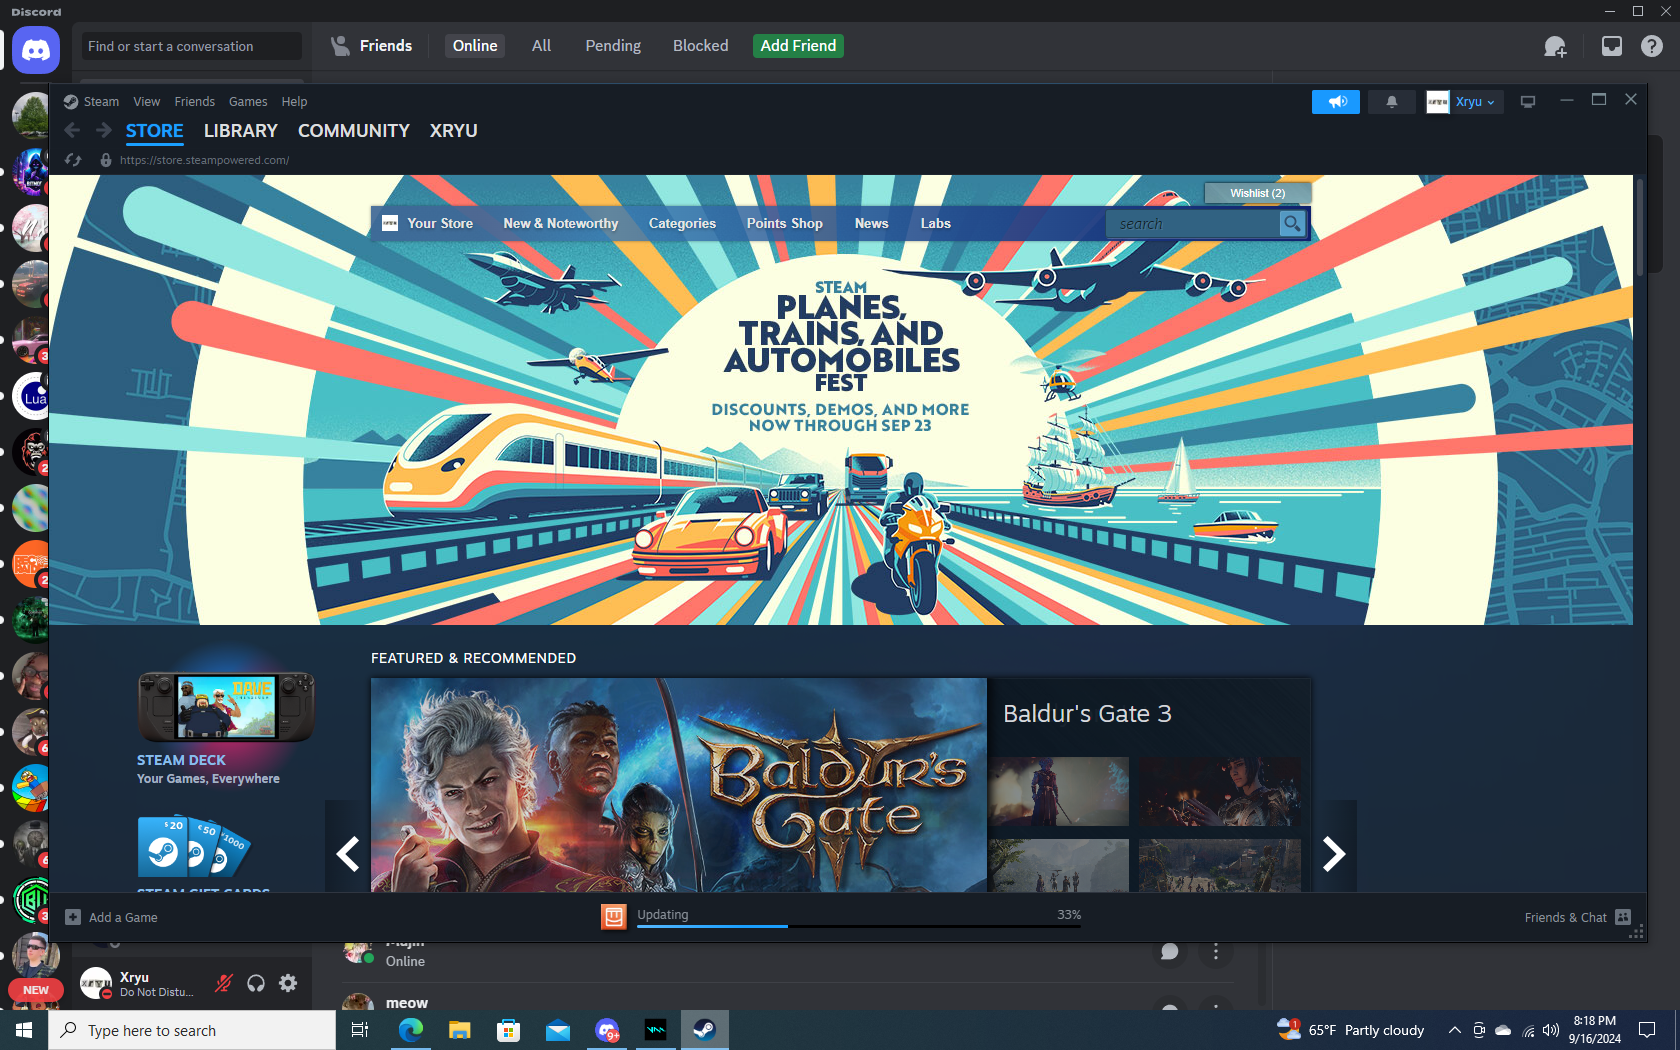This screenshot has height=1050, width=1680.
Task: Open Points Shop link
Action: pos(784,224)
